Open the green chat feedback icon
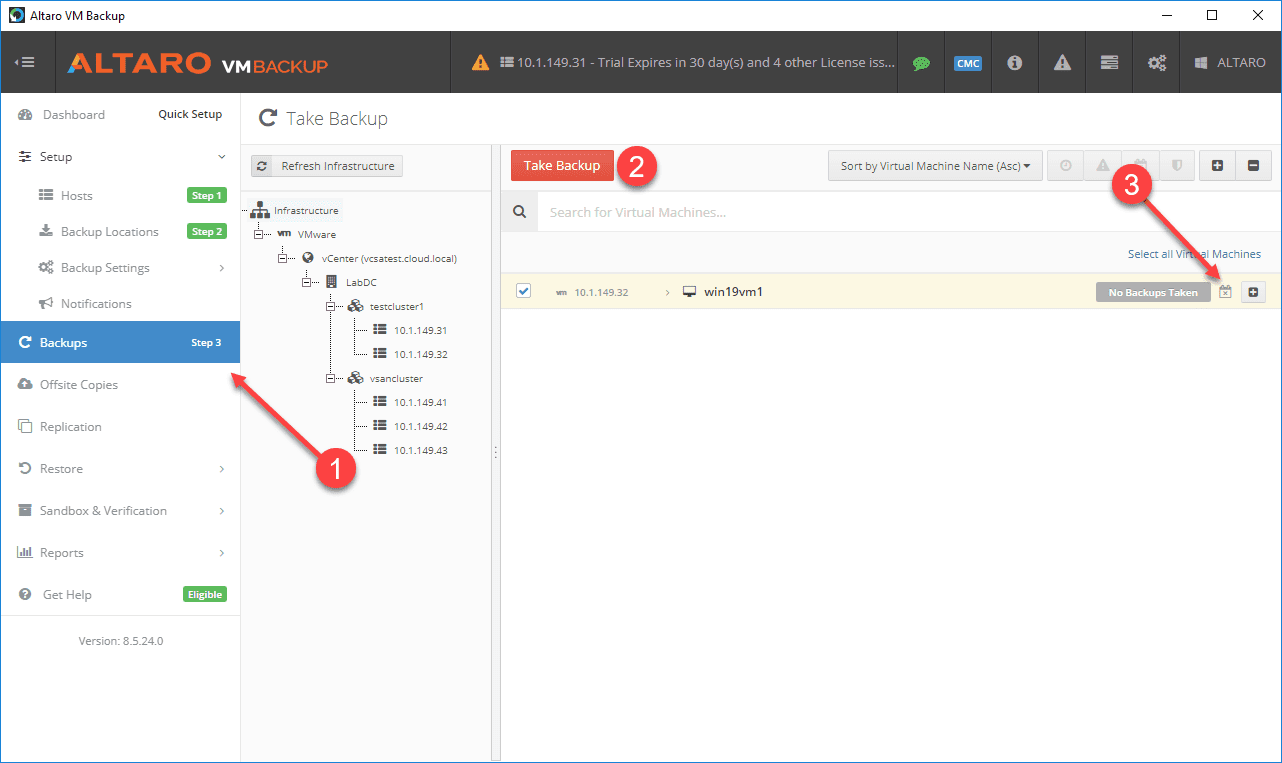This screenshot has width=1282, height=763. pyautogui.click(x=921, y=62)
